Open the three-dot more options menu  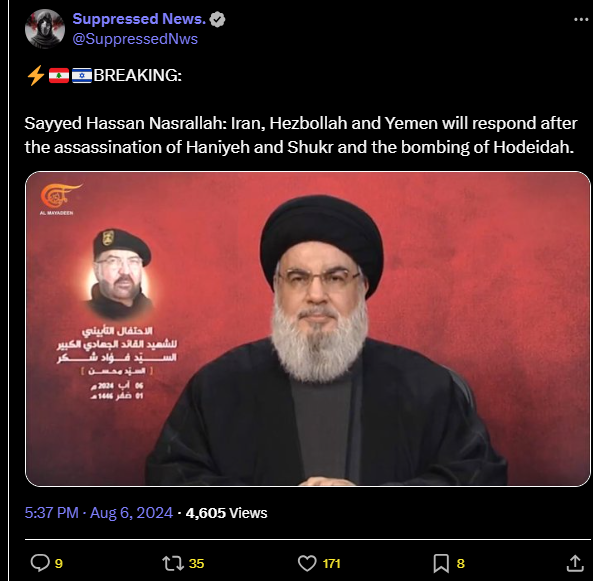tap(581, 19)
